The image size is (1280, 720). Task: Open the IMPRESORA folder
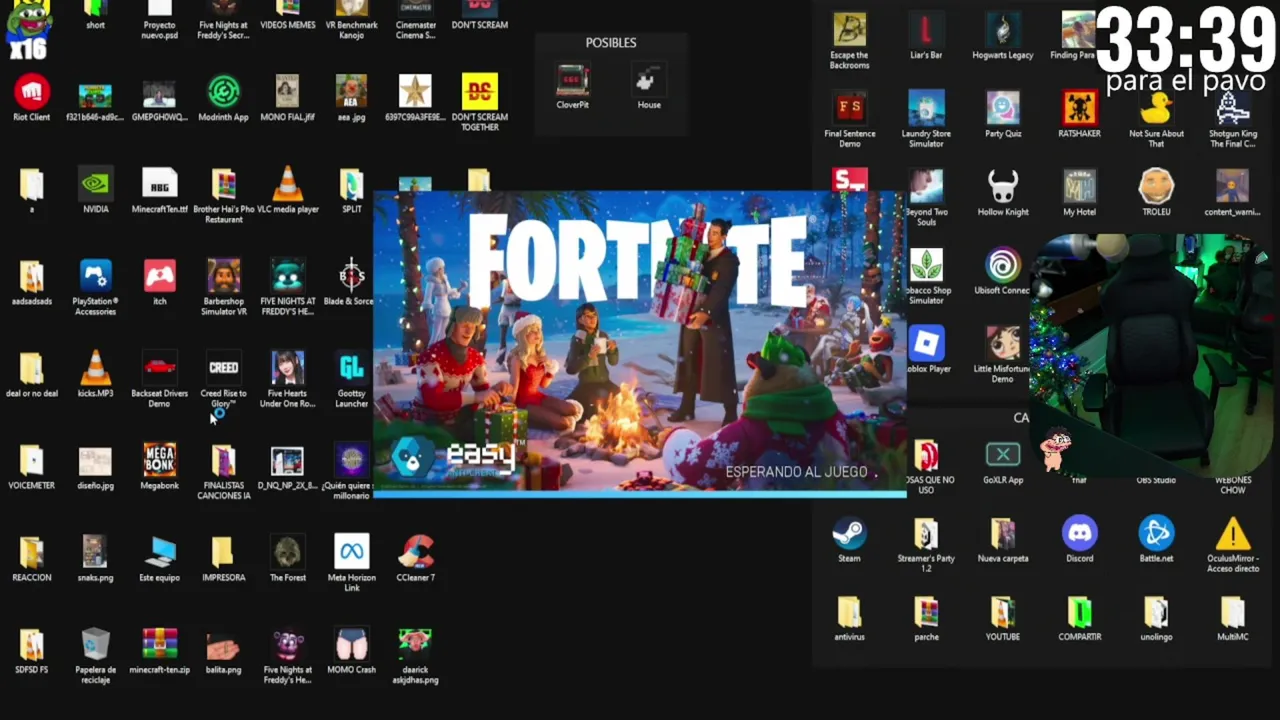(223, 553)
